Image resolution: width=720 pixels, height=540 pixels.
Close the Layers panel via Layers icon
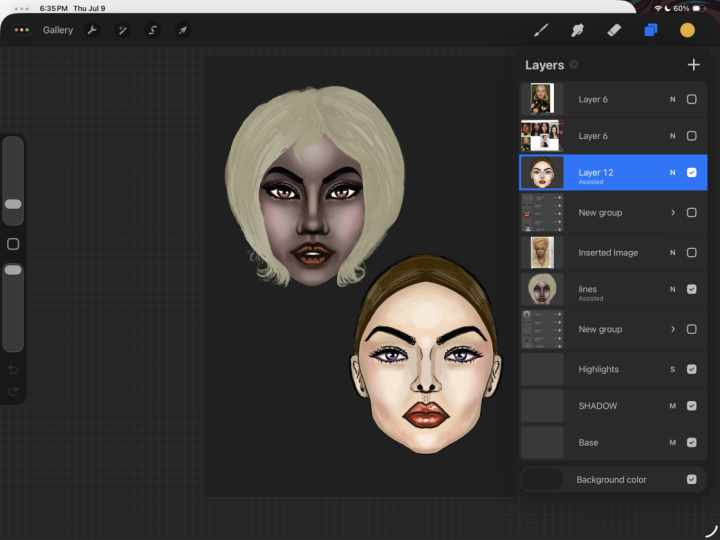point(651,30)
